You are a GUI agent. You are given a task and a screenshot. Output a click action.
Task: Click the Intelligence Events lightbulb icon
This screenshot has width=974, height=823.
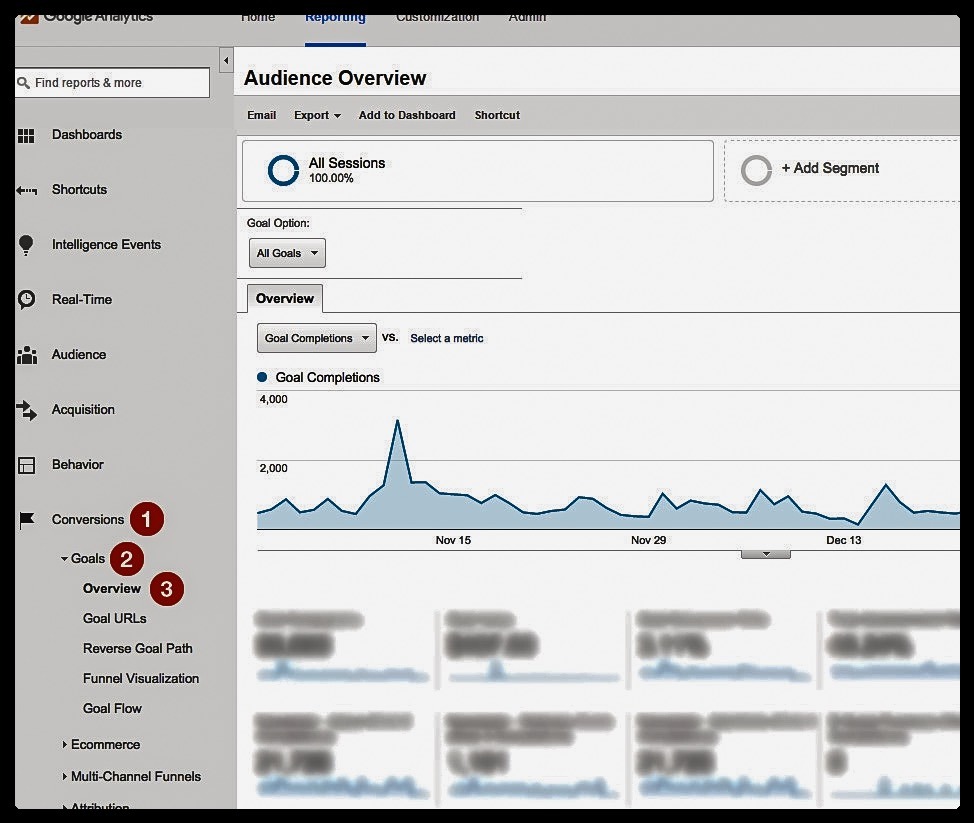(x=26, y=245)
